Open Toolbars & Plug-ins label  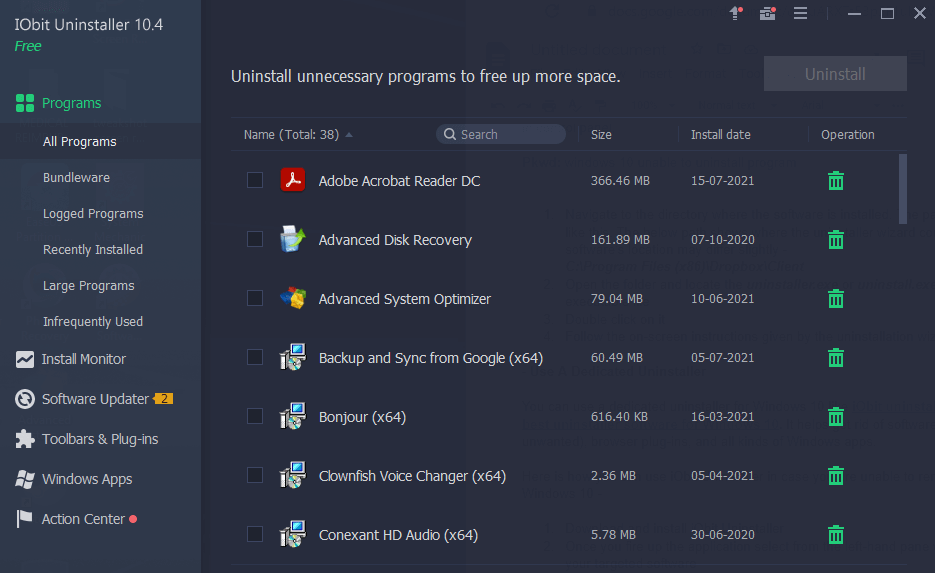click(x=100, y=439)
